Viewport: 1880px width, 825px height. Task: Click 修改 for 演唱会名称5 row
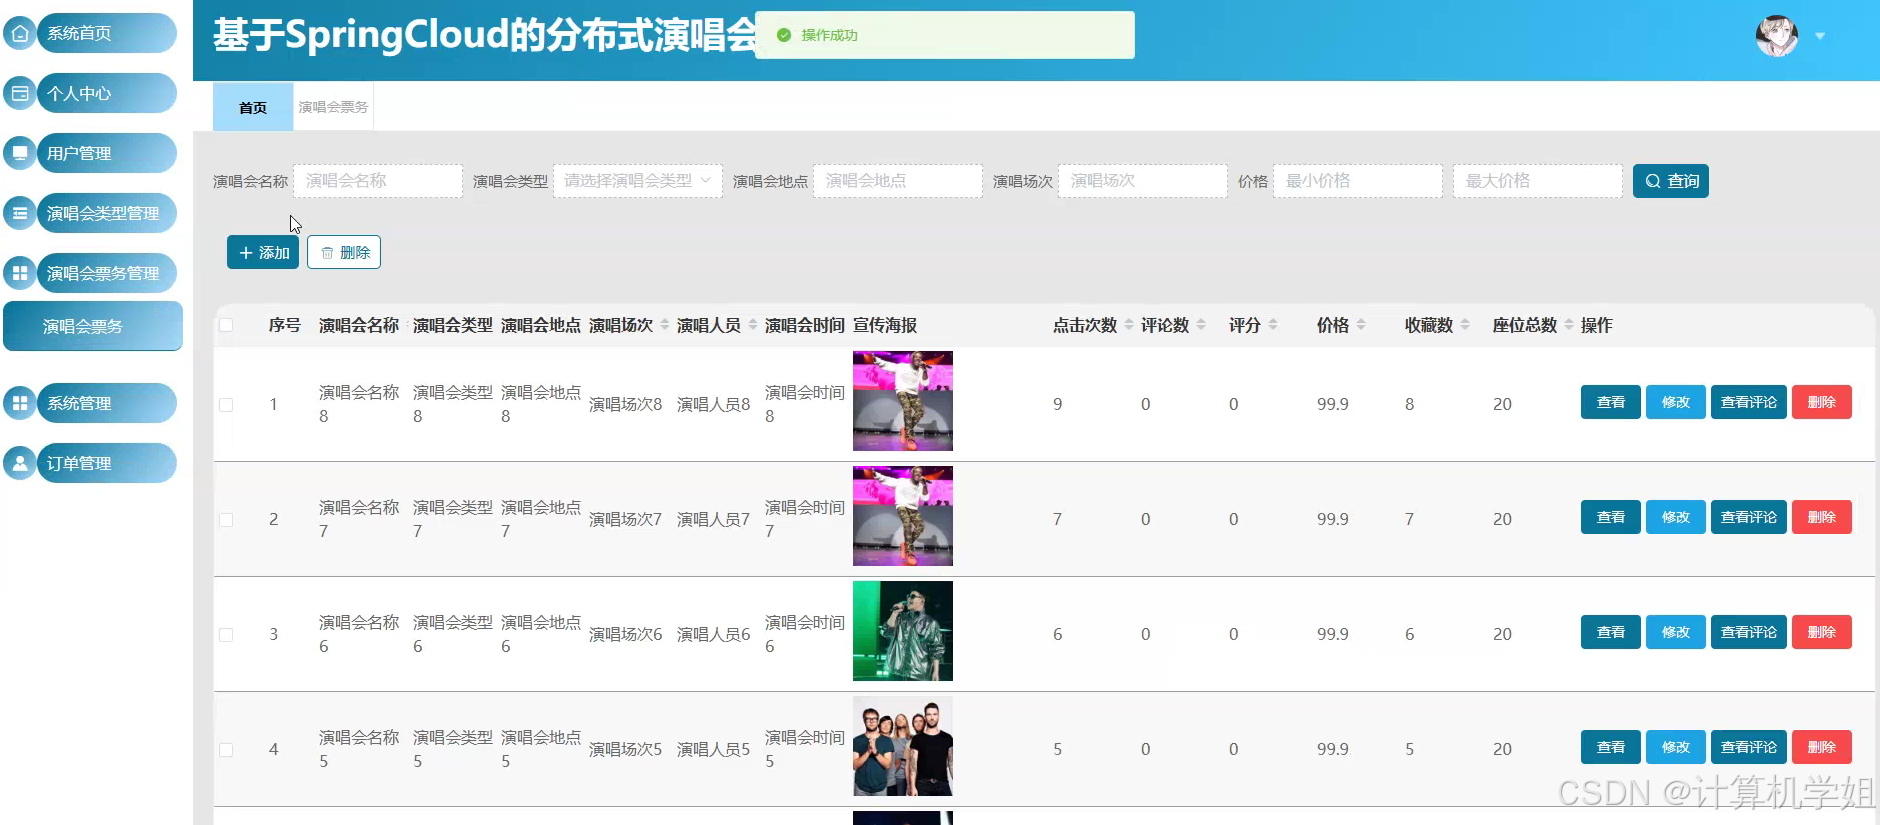pyautogui.click(x=1676, y=747)
